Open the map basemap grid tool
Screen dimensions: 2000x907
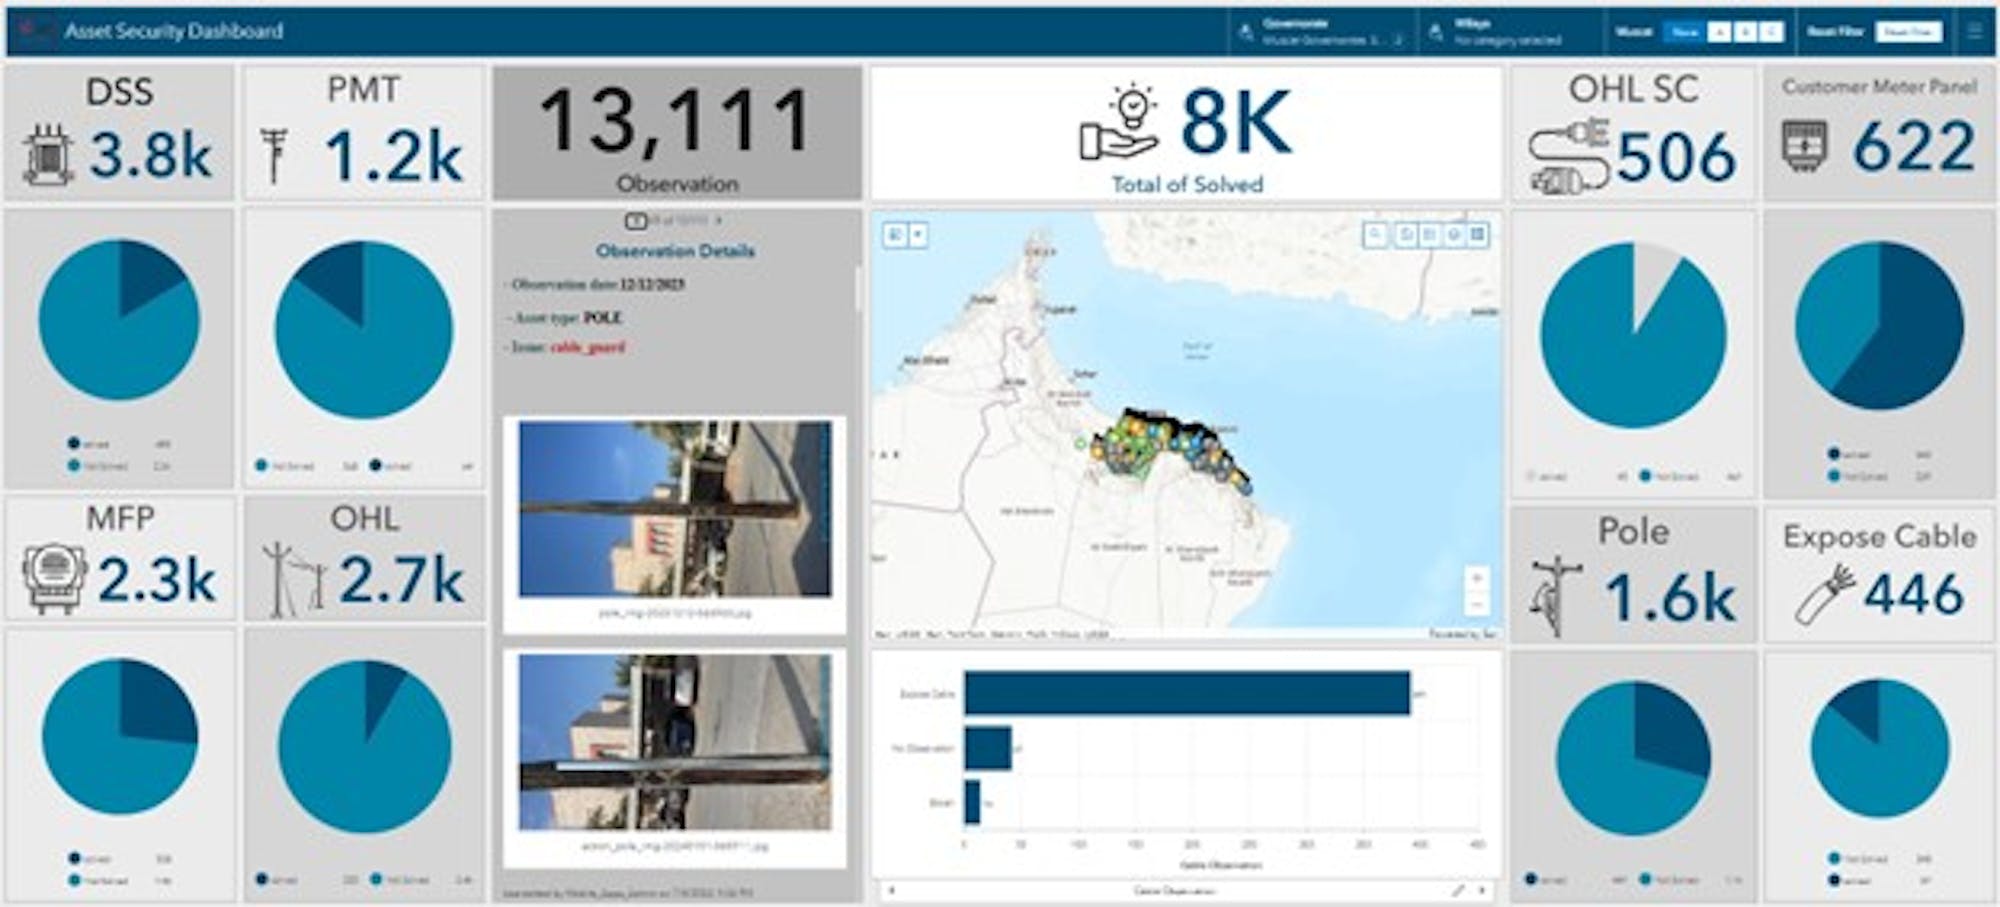tap(1477, 234)
